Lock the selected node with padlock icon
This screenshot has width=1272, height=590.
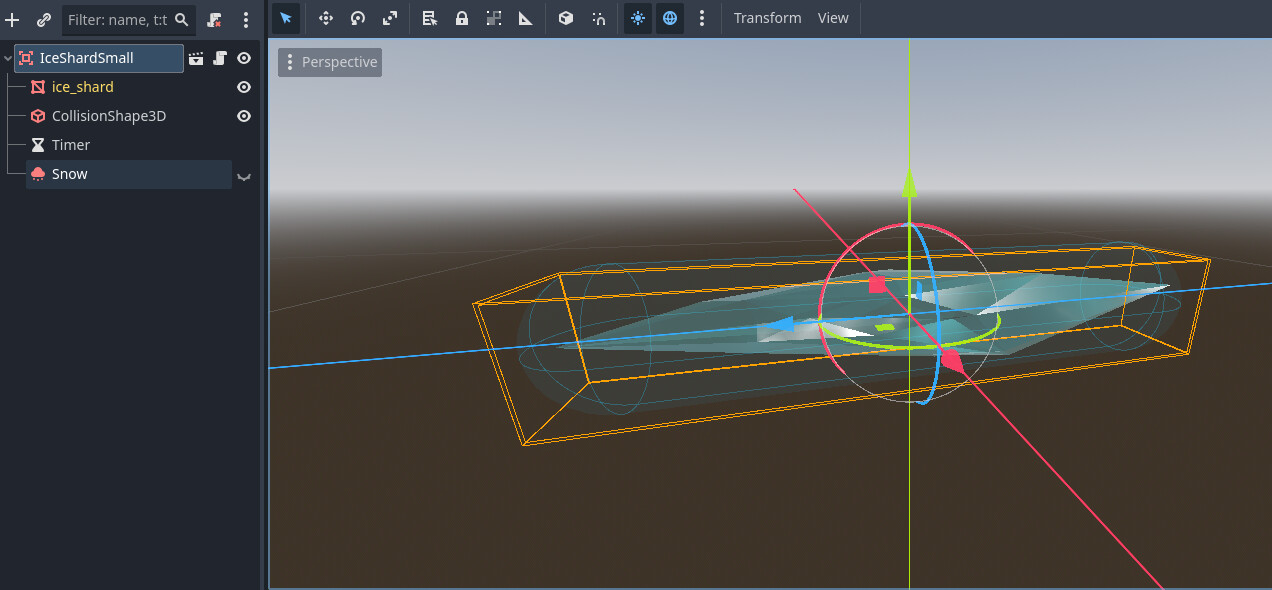click(461, 18)
